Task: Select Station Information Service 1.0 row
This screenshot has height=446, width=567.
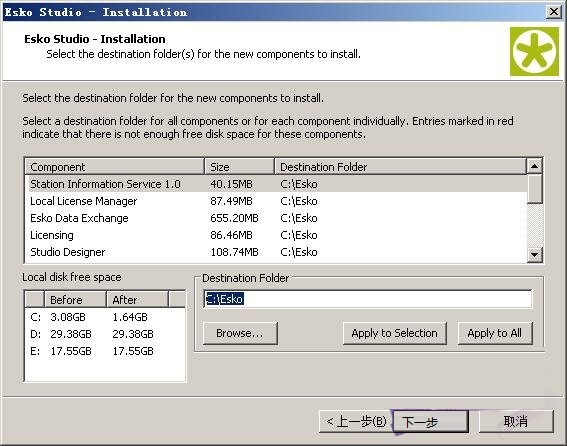Action: (x=276, y=184)
